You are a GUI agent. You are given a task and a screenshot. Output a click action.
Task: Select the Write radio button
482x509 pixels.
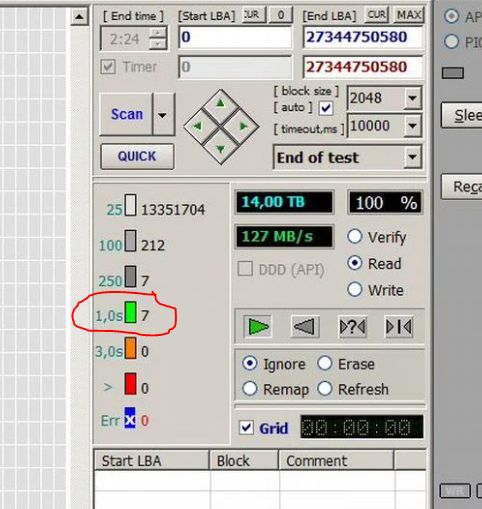click(354, 289)
